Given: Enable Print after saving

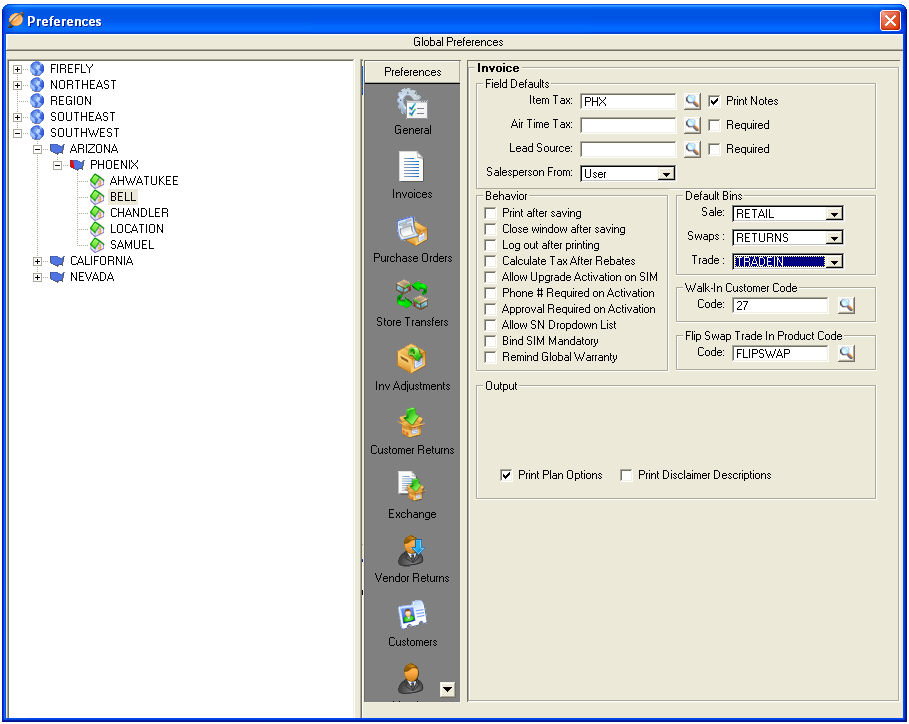Looking at the screenshot, I should pos(490,213).
